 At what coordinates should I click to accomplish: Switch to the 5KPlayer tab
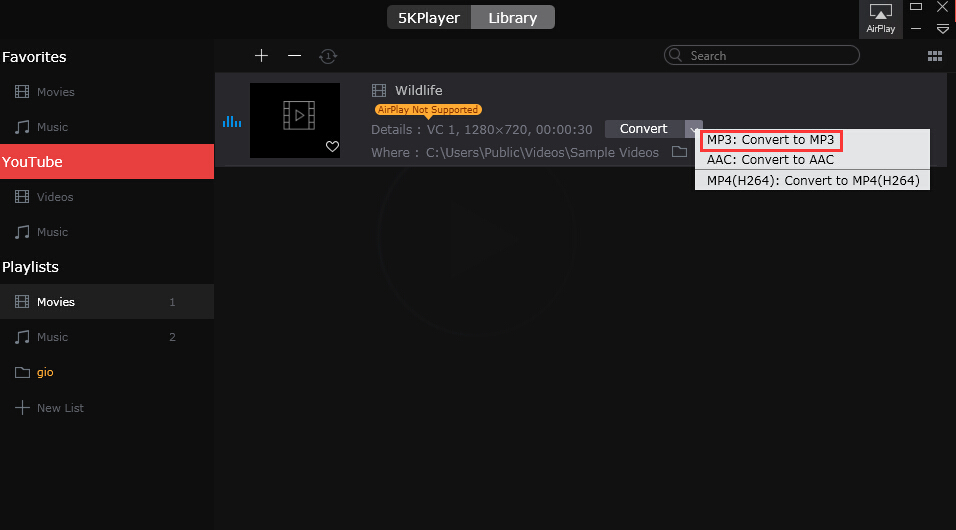[x=429, y=18]
